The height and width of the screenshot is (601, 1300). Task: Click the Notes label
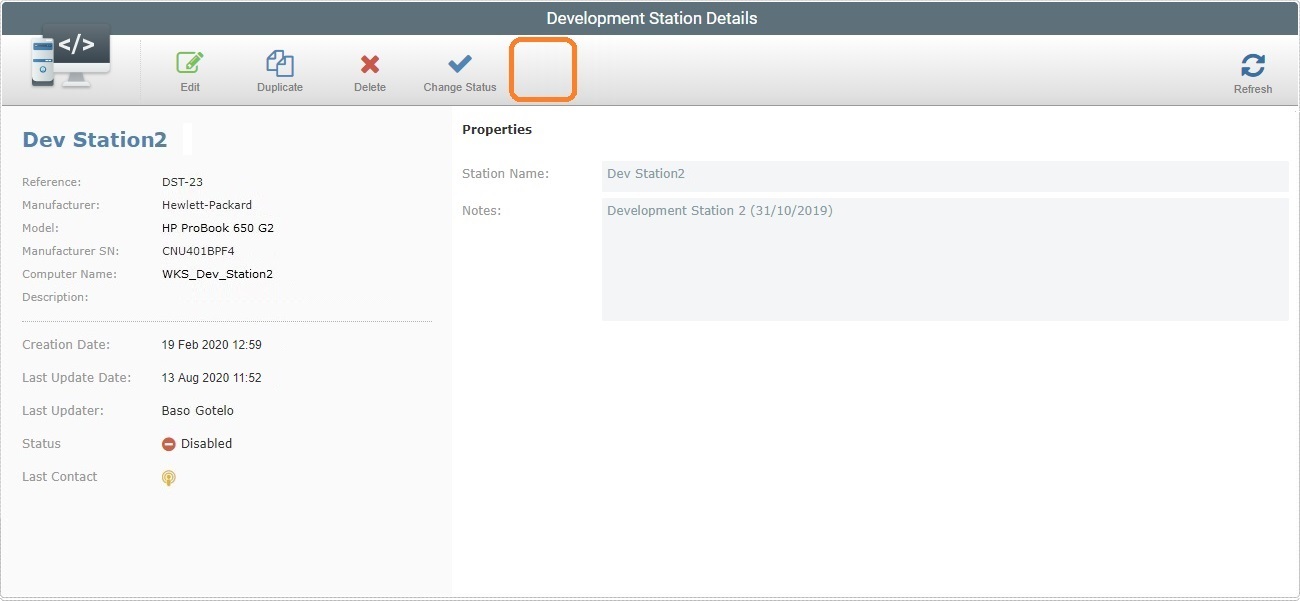[482, 211]
